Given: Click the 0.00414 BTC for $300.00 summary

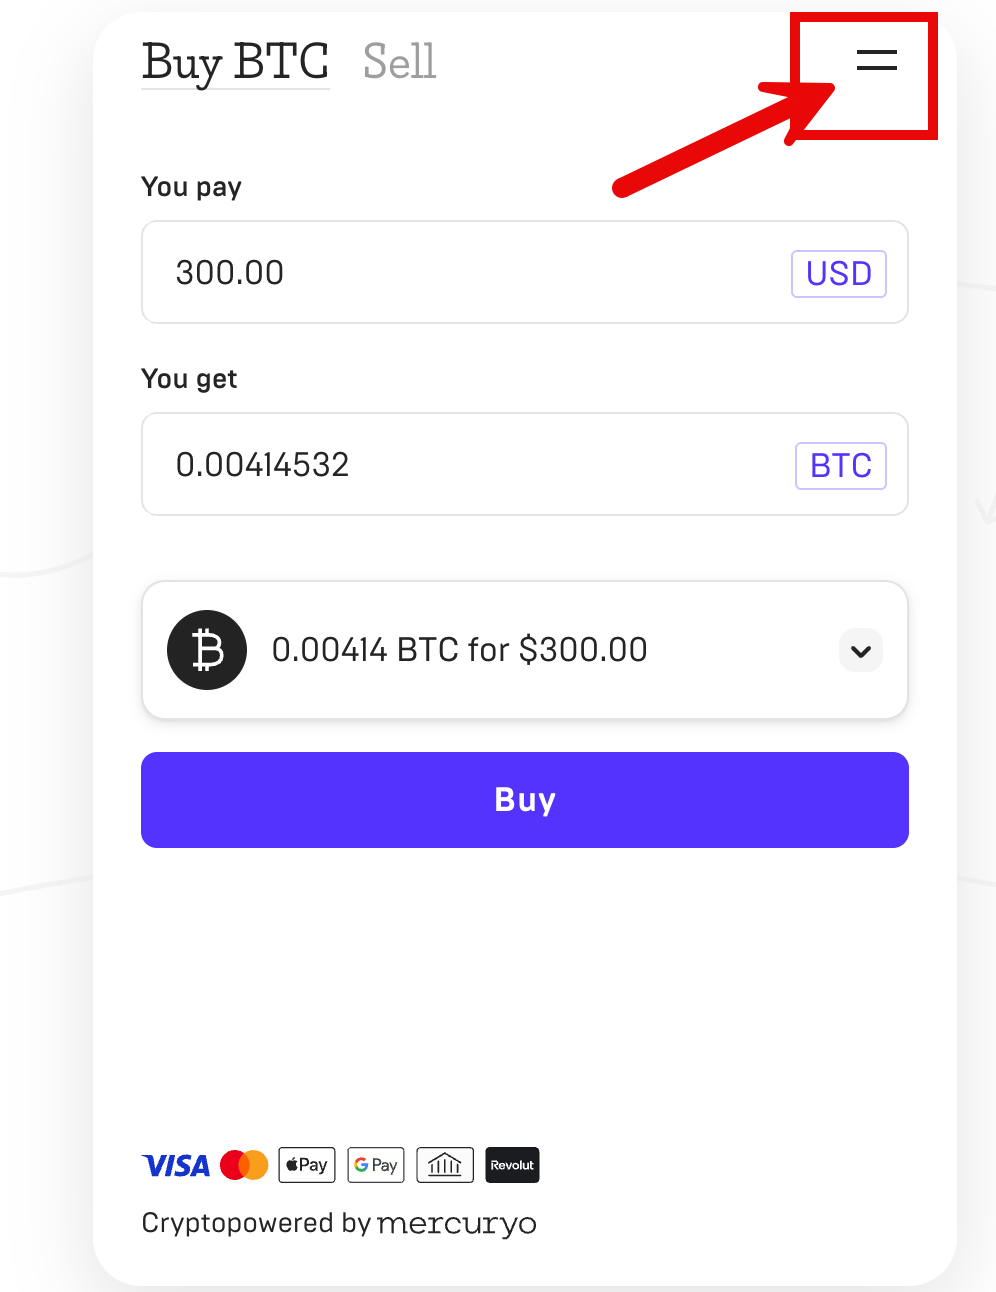Looking at the screenshot, I should coord(460,650).
